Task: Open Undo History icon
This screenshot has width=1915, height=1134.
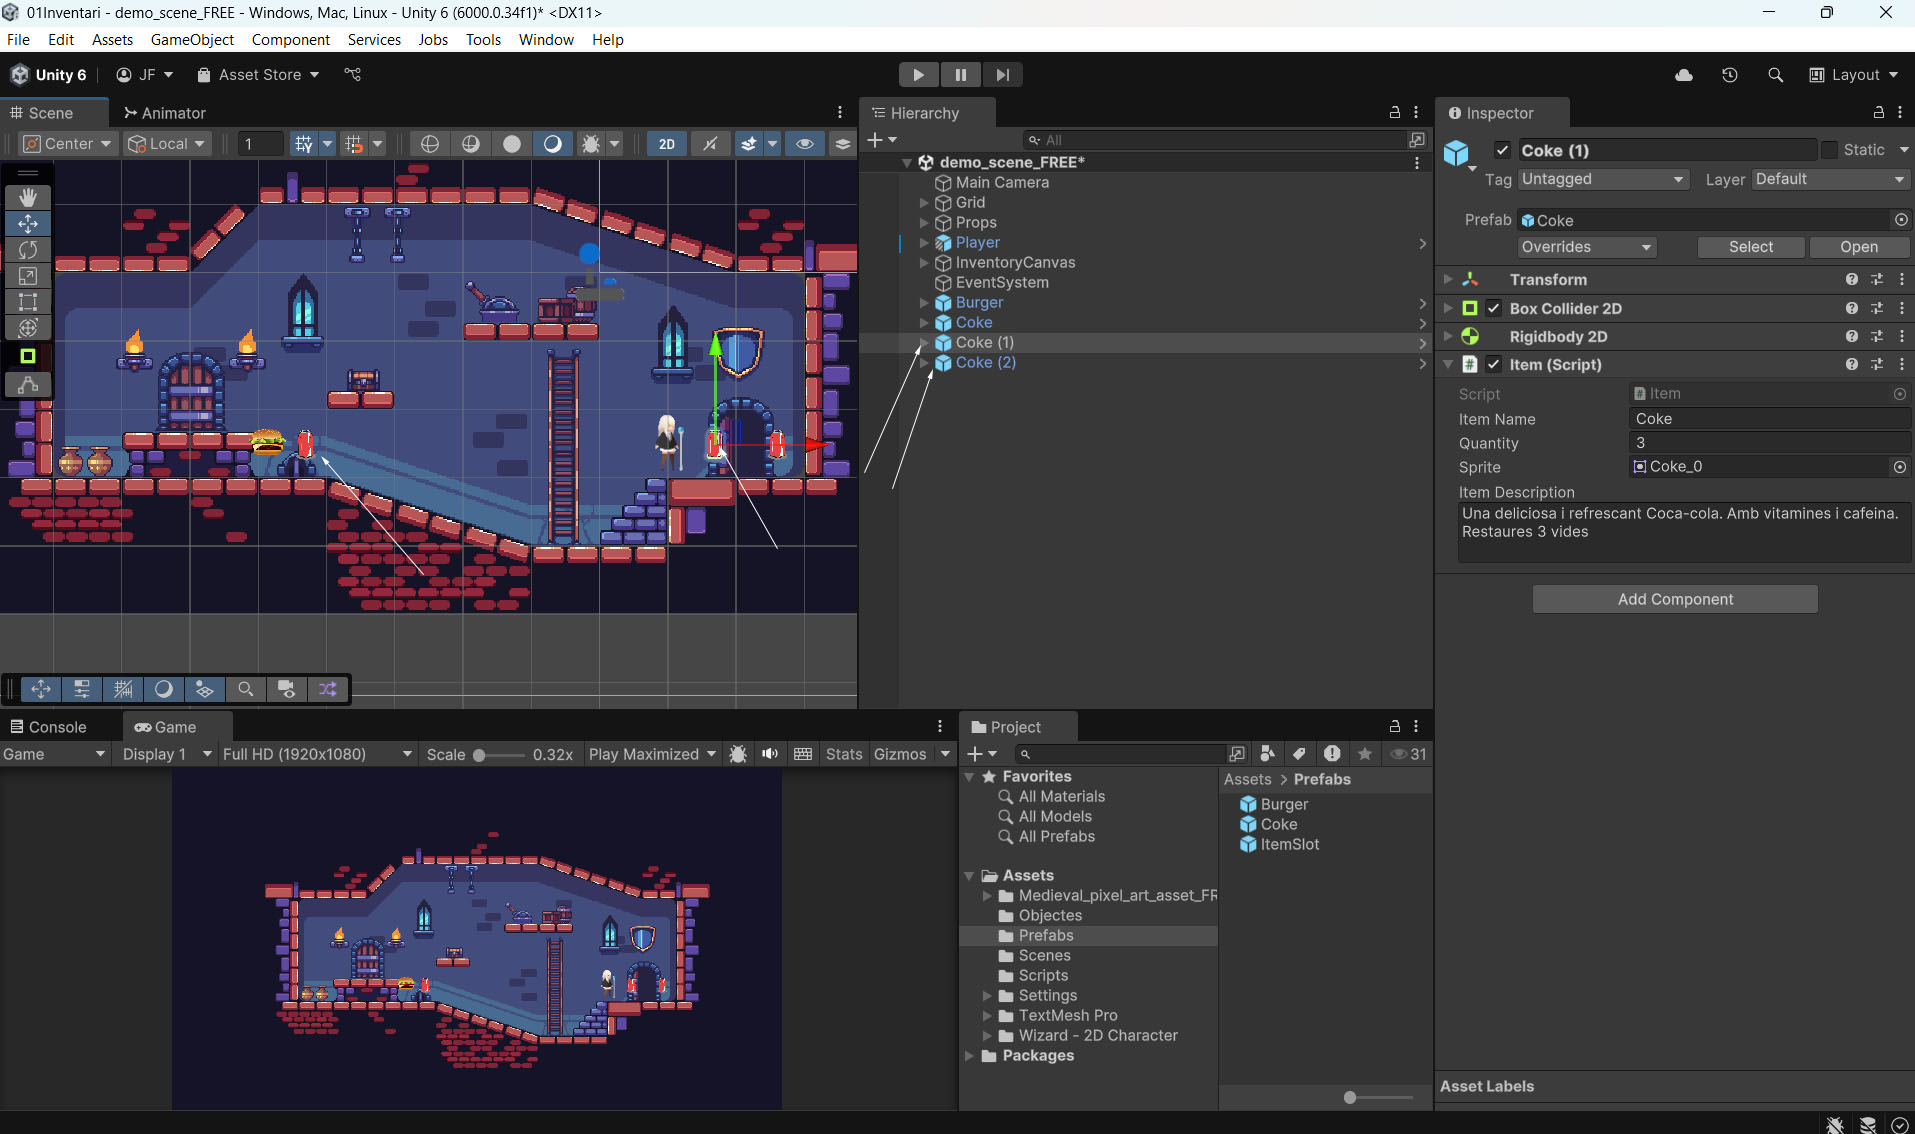Action: (1730, 75)
